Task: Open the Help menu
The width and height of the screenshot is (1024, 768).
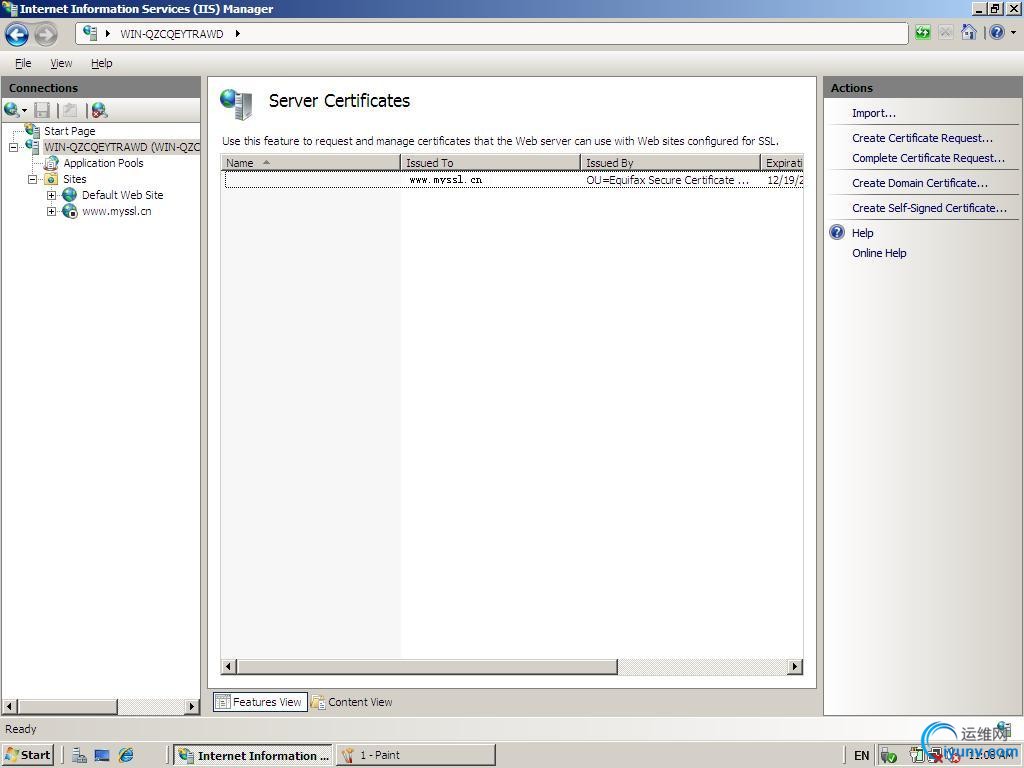Action: (x=101, y=63)
